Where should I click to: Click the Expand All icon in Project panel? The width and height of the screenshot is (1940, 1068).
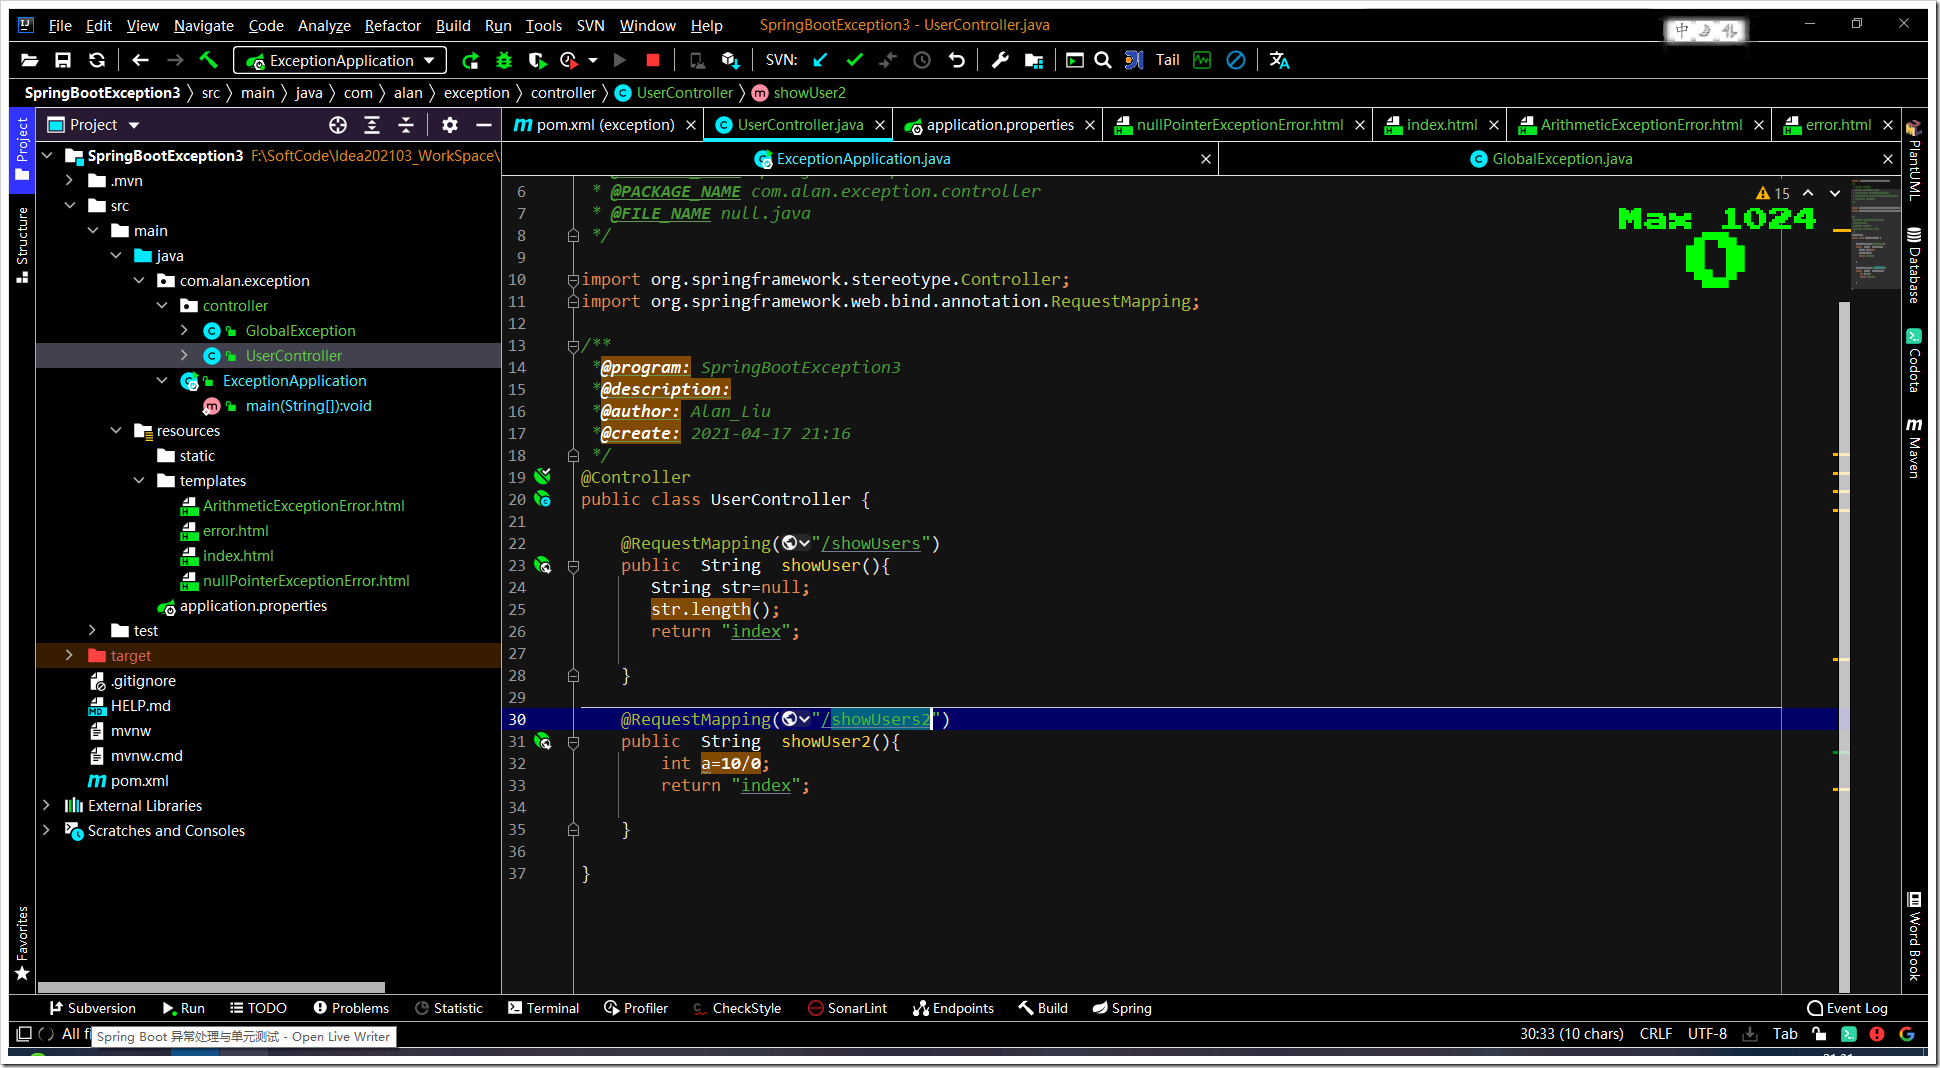[x=372, y=125]
